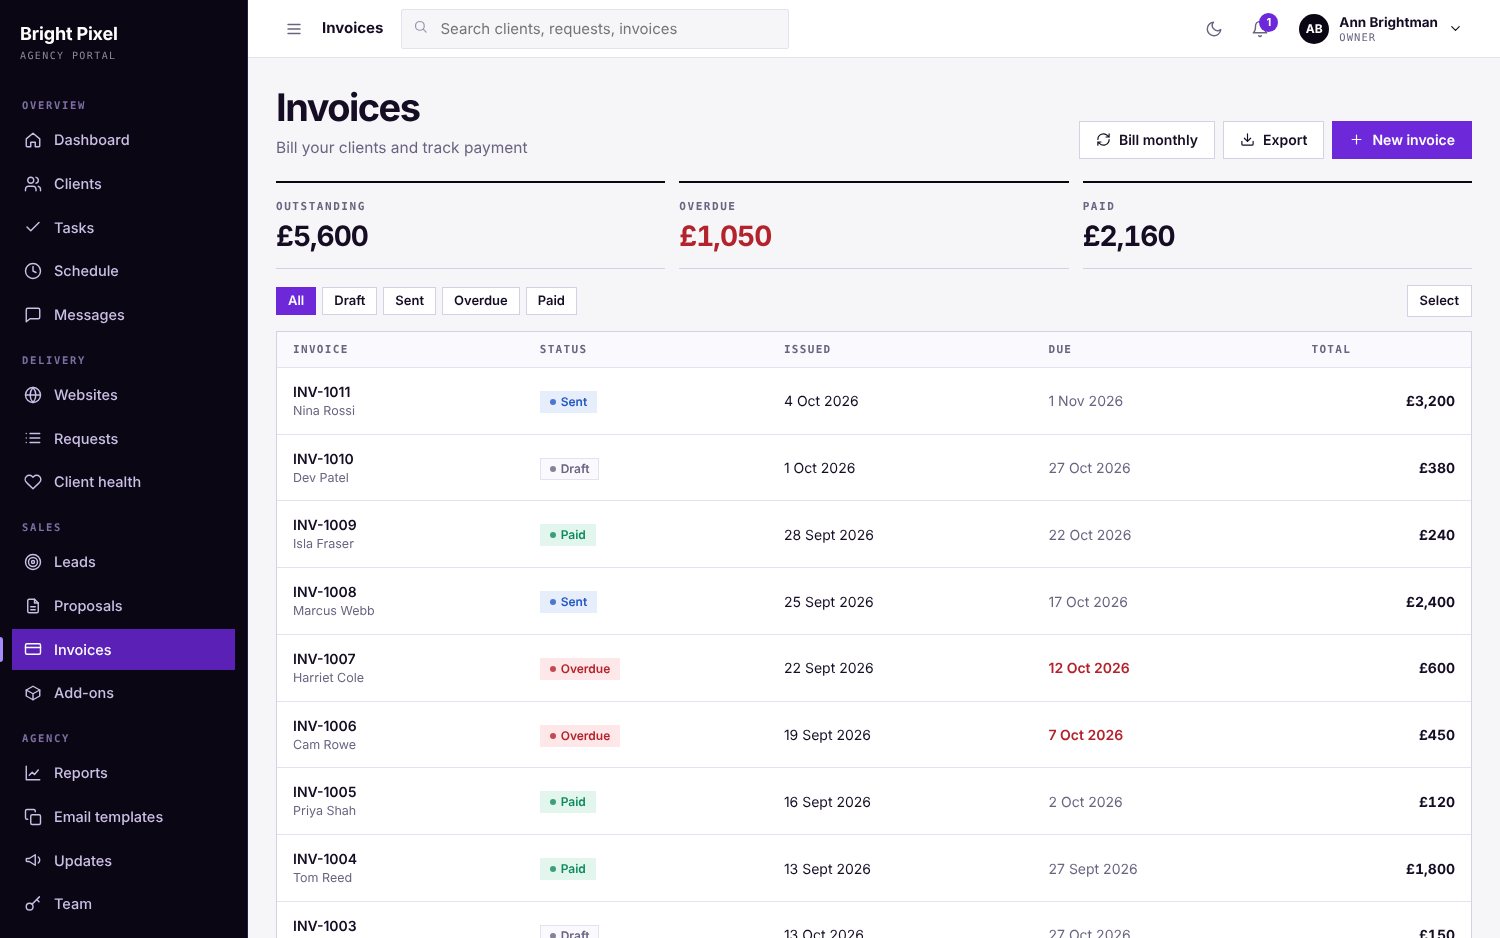Click the Clients people icon

point(33,184)
